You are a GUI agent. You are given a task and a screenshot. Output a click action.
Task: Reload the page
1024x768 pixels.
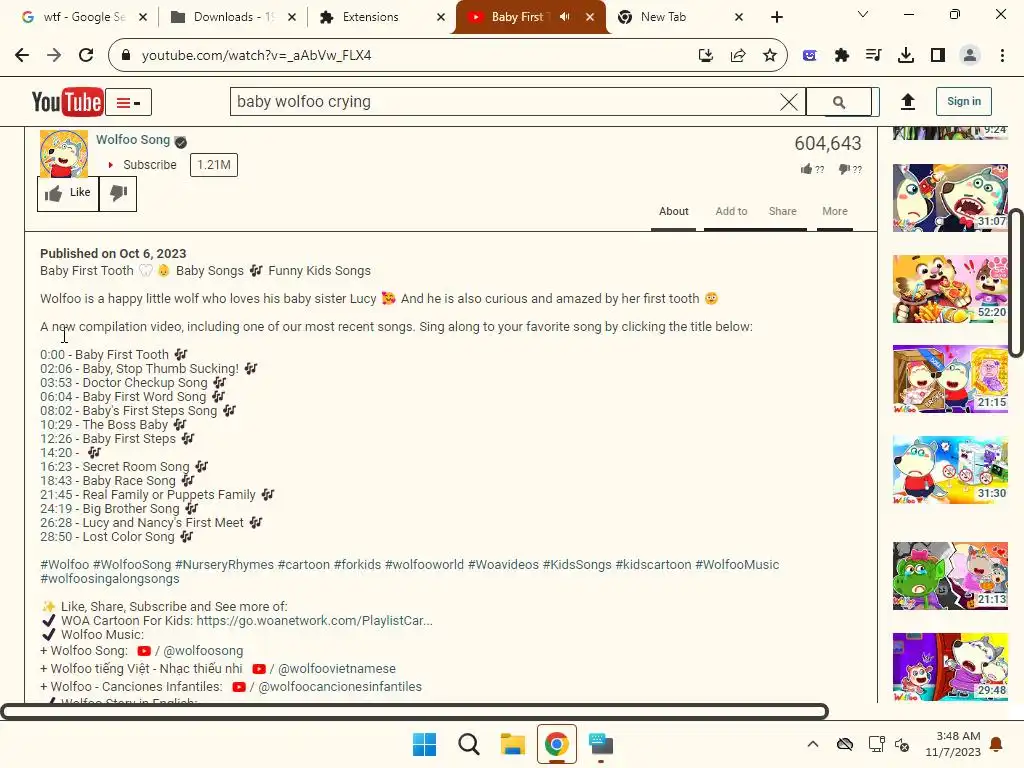[x=86, y=56]
